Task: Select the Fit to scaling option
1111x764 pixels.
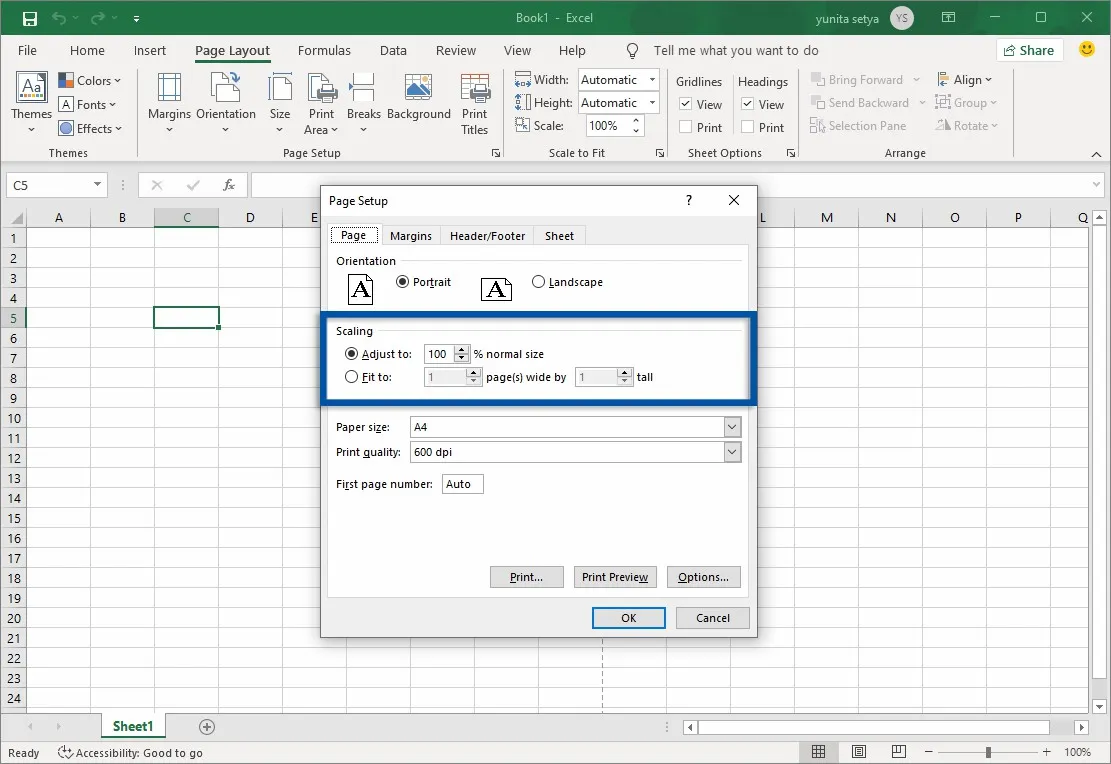Action: (351, 377)
